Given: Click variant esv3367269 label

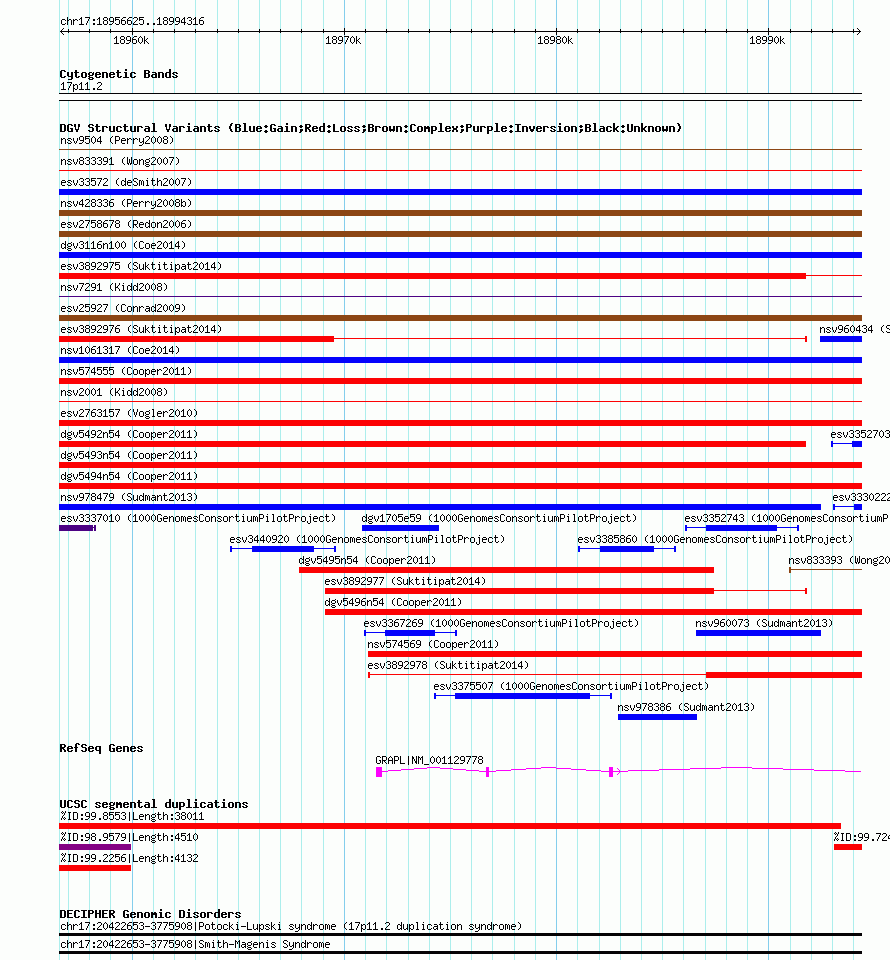Looking at the screenshot, I should [501, 623].
